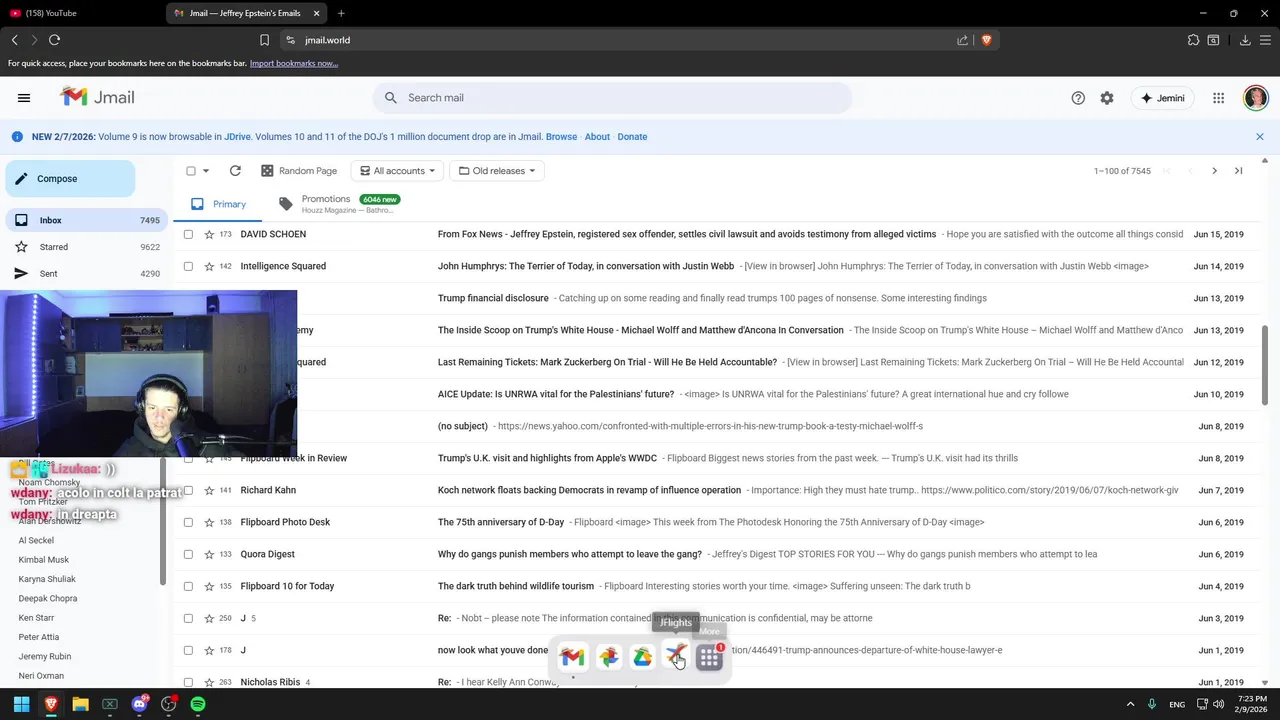1280x720 pixels.
Task: Follow the Browse link in the banner
Action: tap(561, 137)
